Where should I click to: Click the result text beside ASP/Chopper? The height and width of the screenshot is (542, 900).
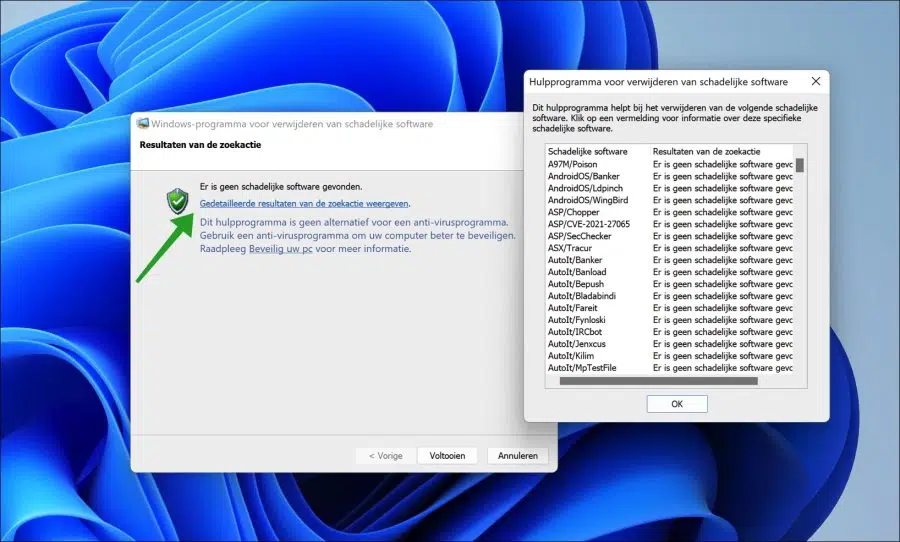point(723,212)
